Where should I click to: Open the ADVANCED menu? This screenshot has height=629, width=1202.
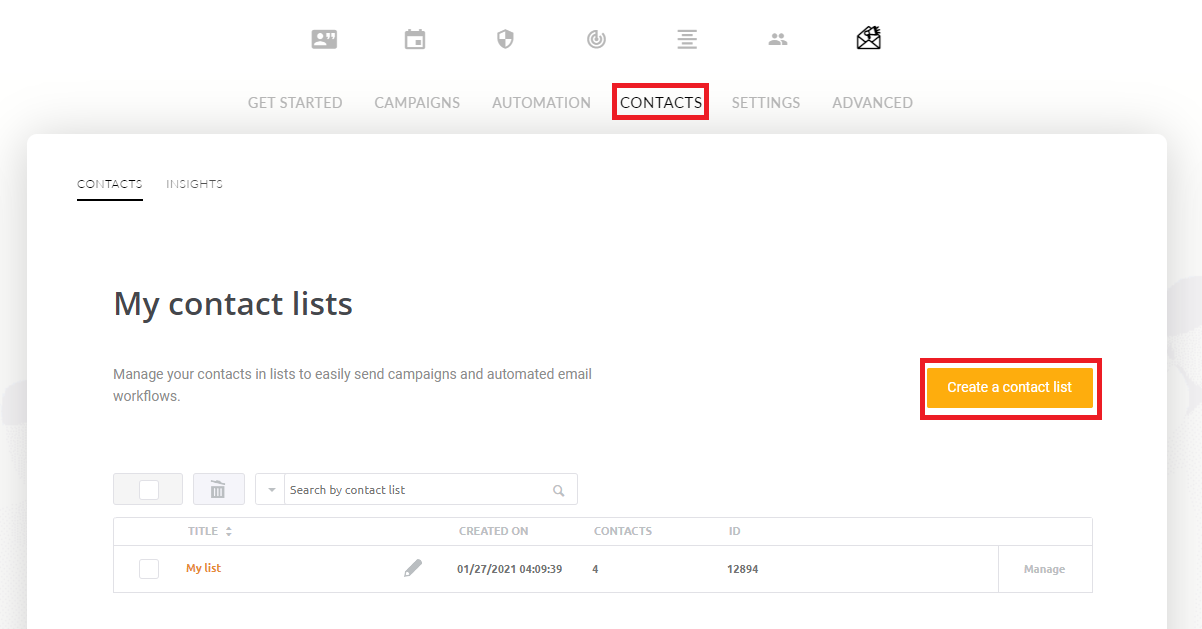coord(872,102)
